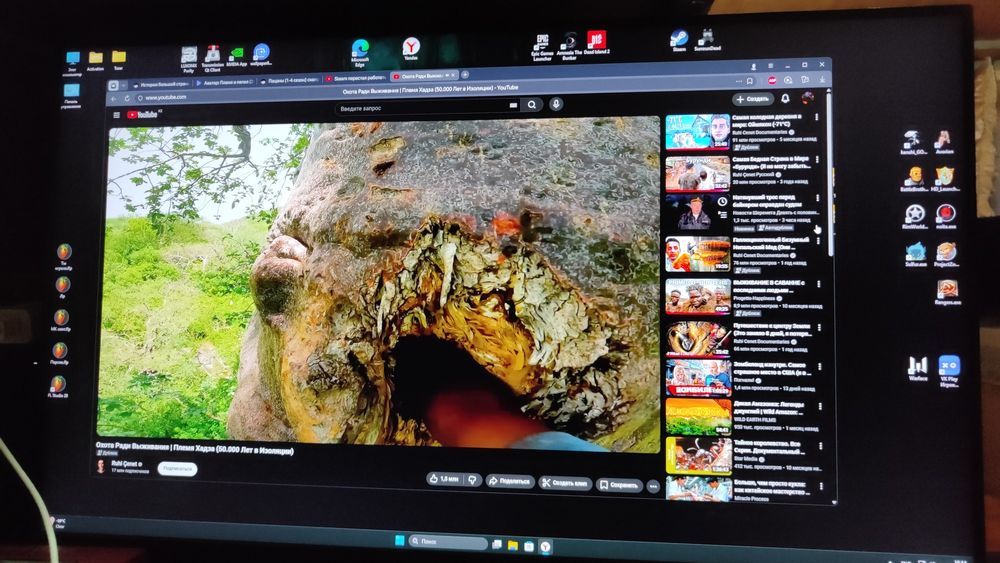Open the Yandex browser taskbar icon
Image resolution: width=1000 pixels, height=563 pixels.
pos(545,547)
